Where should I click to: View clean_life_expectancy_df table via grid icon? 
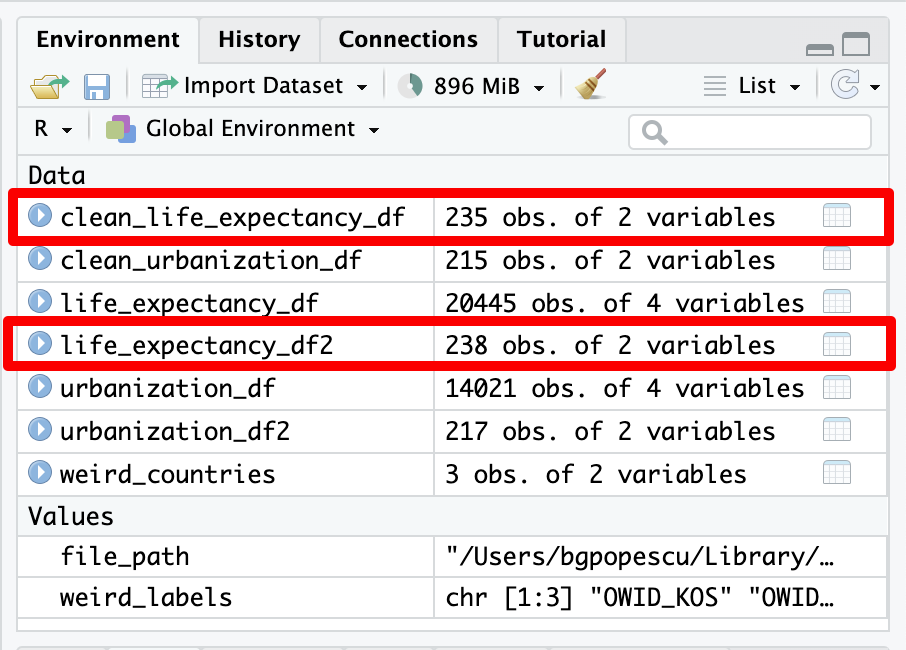pos(836,216)
